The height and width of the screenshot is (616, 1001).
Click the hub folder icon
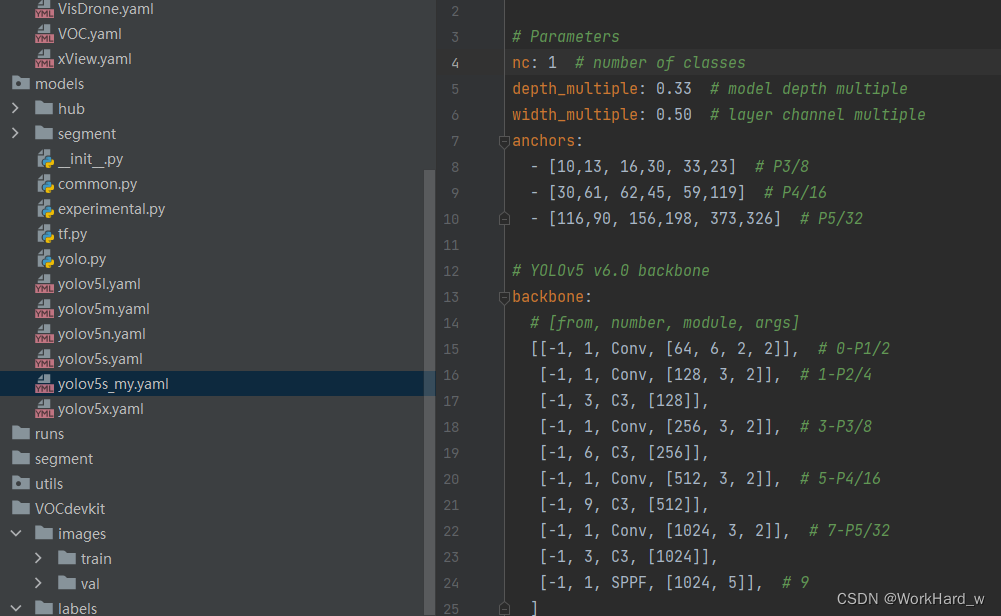(x=44, y=109)
